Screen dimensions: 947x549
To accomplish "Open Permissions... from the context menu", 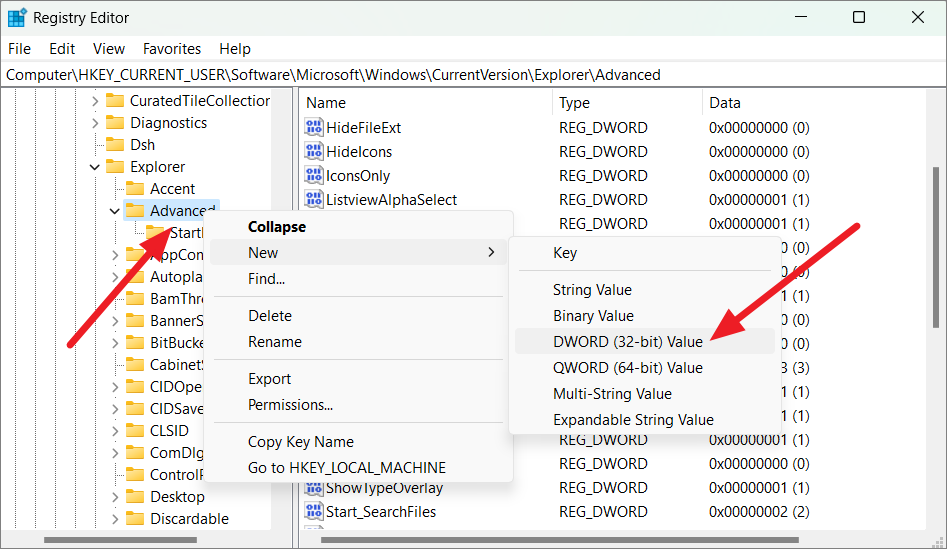I will click(359, 405).
